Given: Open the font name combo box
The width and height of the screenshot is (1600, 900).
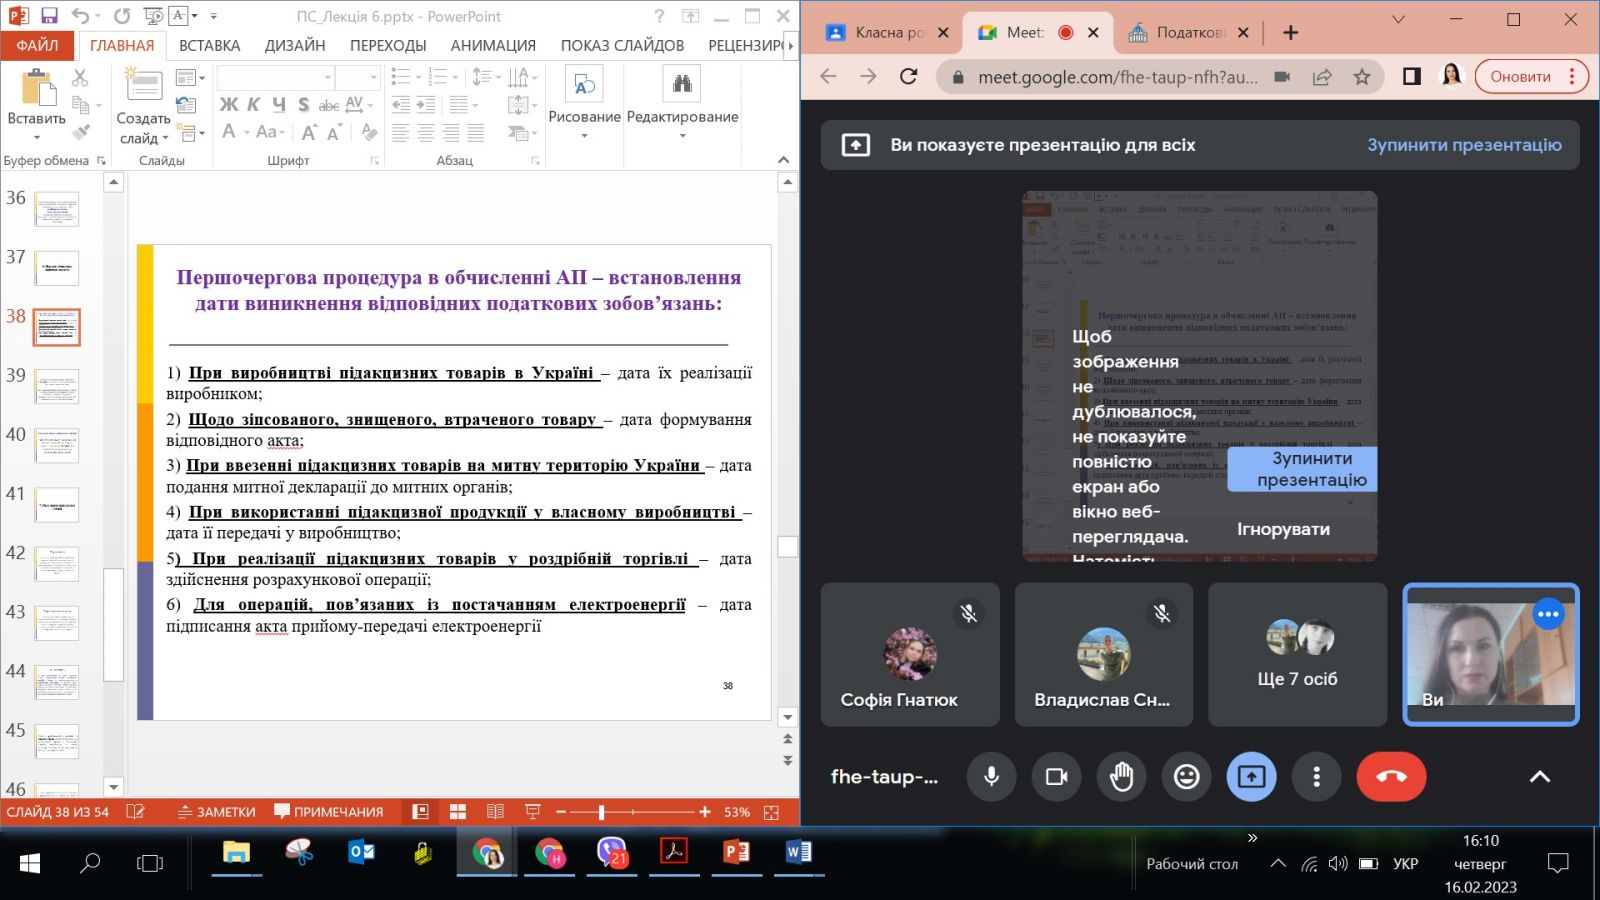Looking at the screenshot, I should tap(274, 77).
